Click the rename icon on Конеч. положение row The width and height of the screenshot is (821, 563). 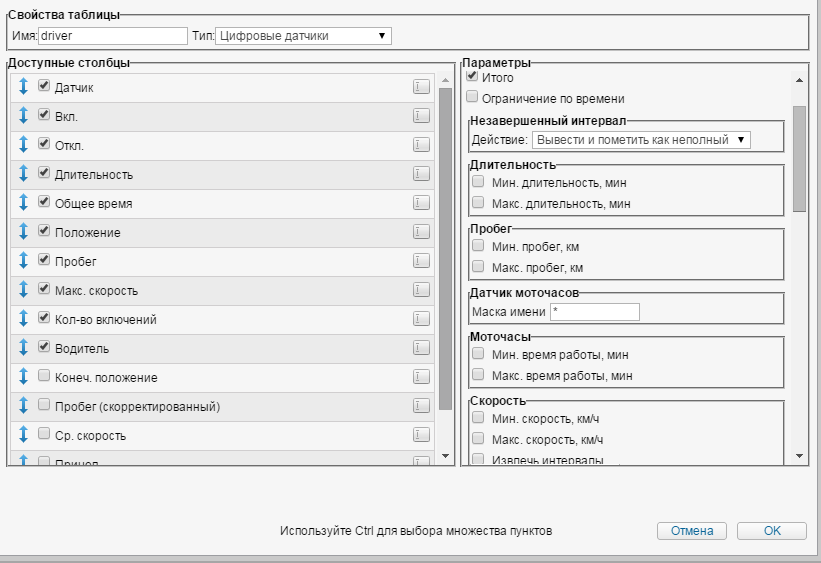pyautogui.click(x=421, y=377)
